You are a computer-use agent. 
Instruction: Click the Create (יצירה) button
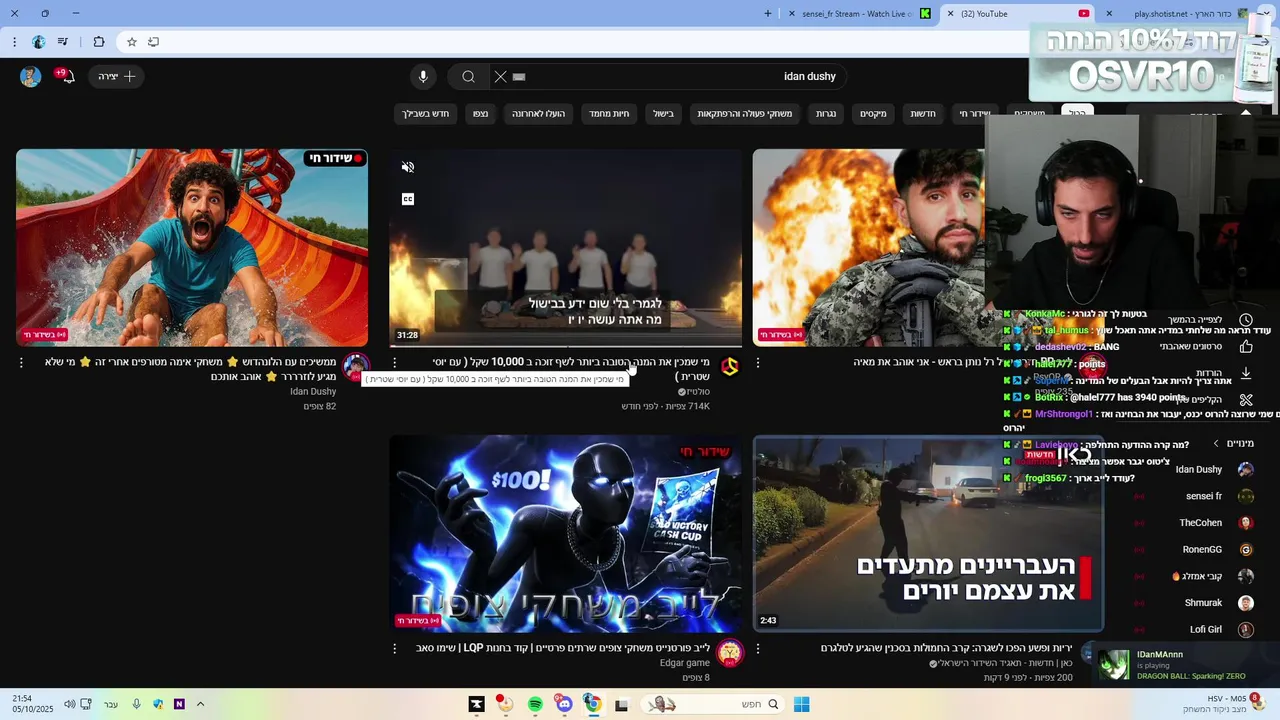117,76
